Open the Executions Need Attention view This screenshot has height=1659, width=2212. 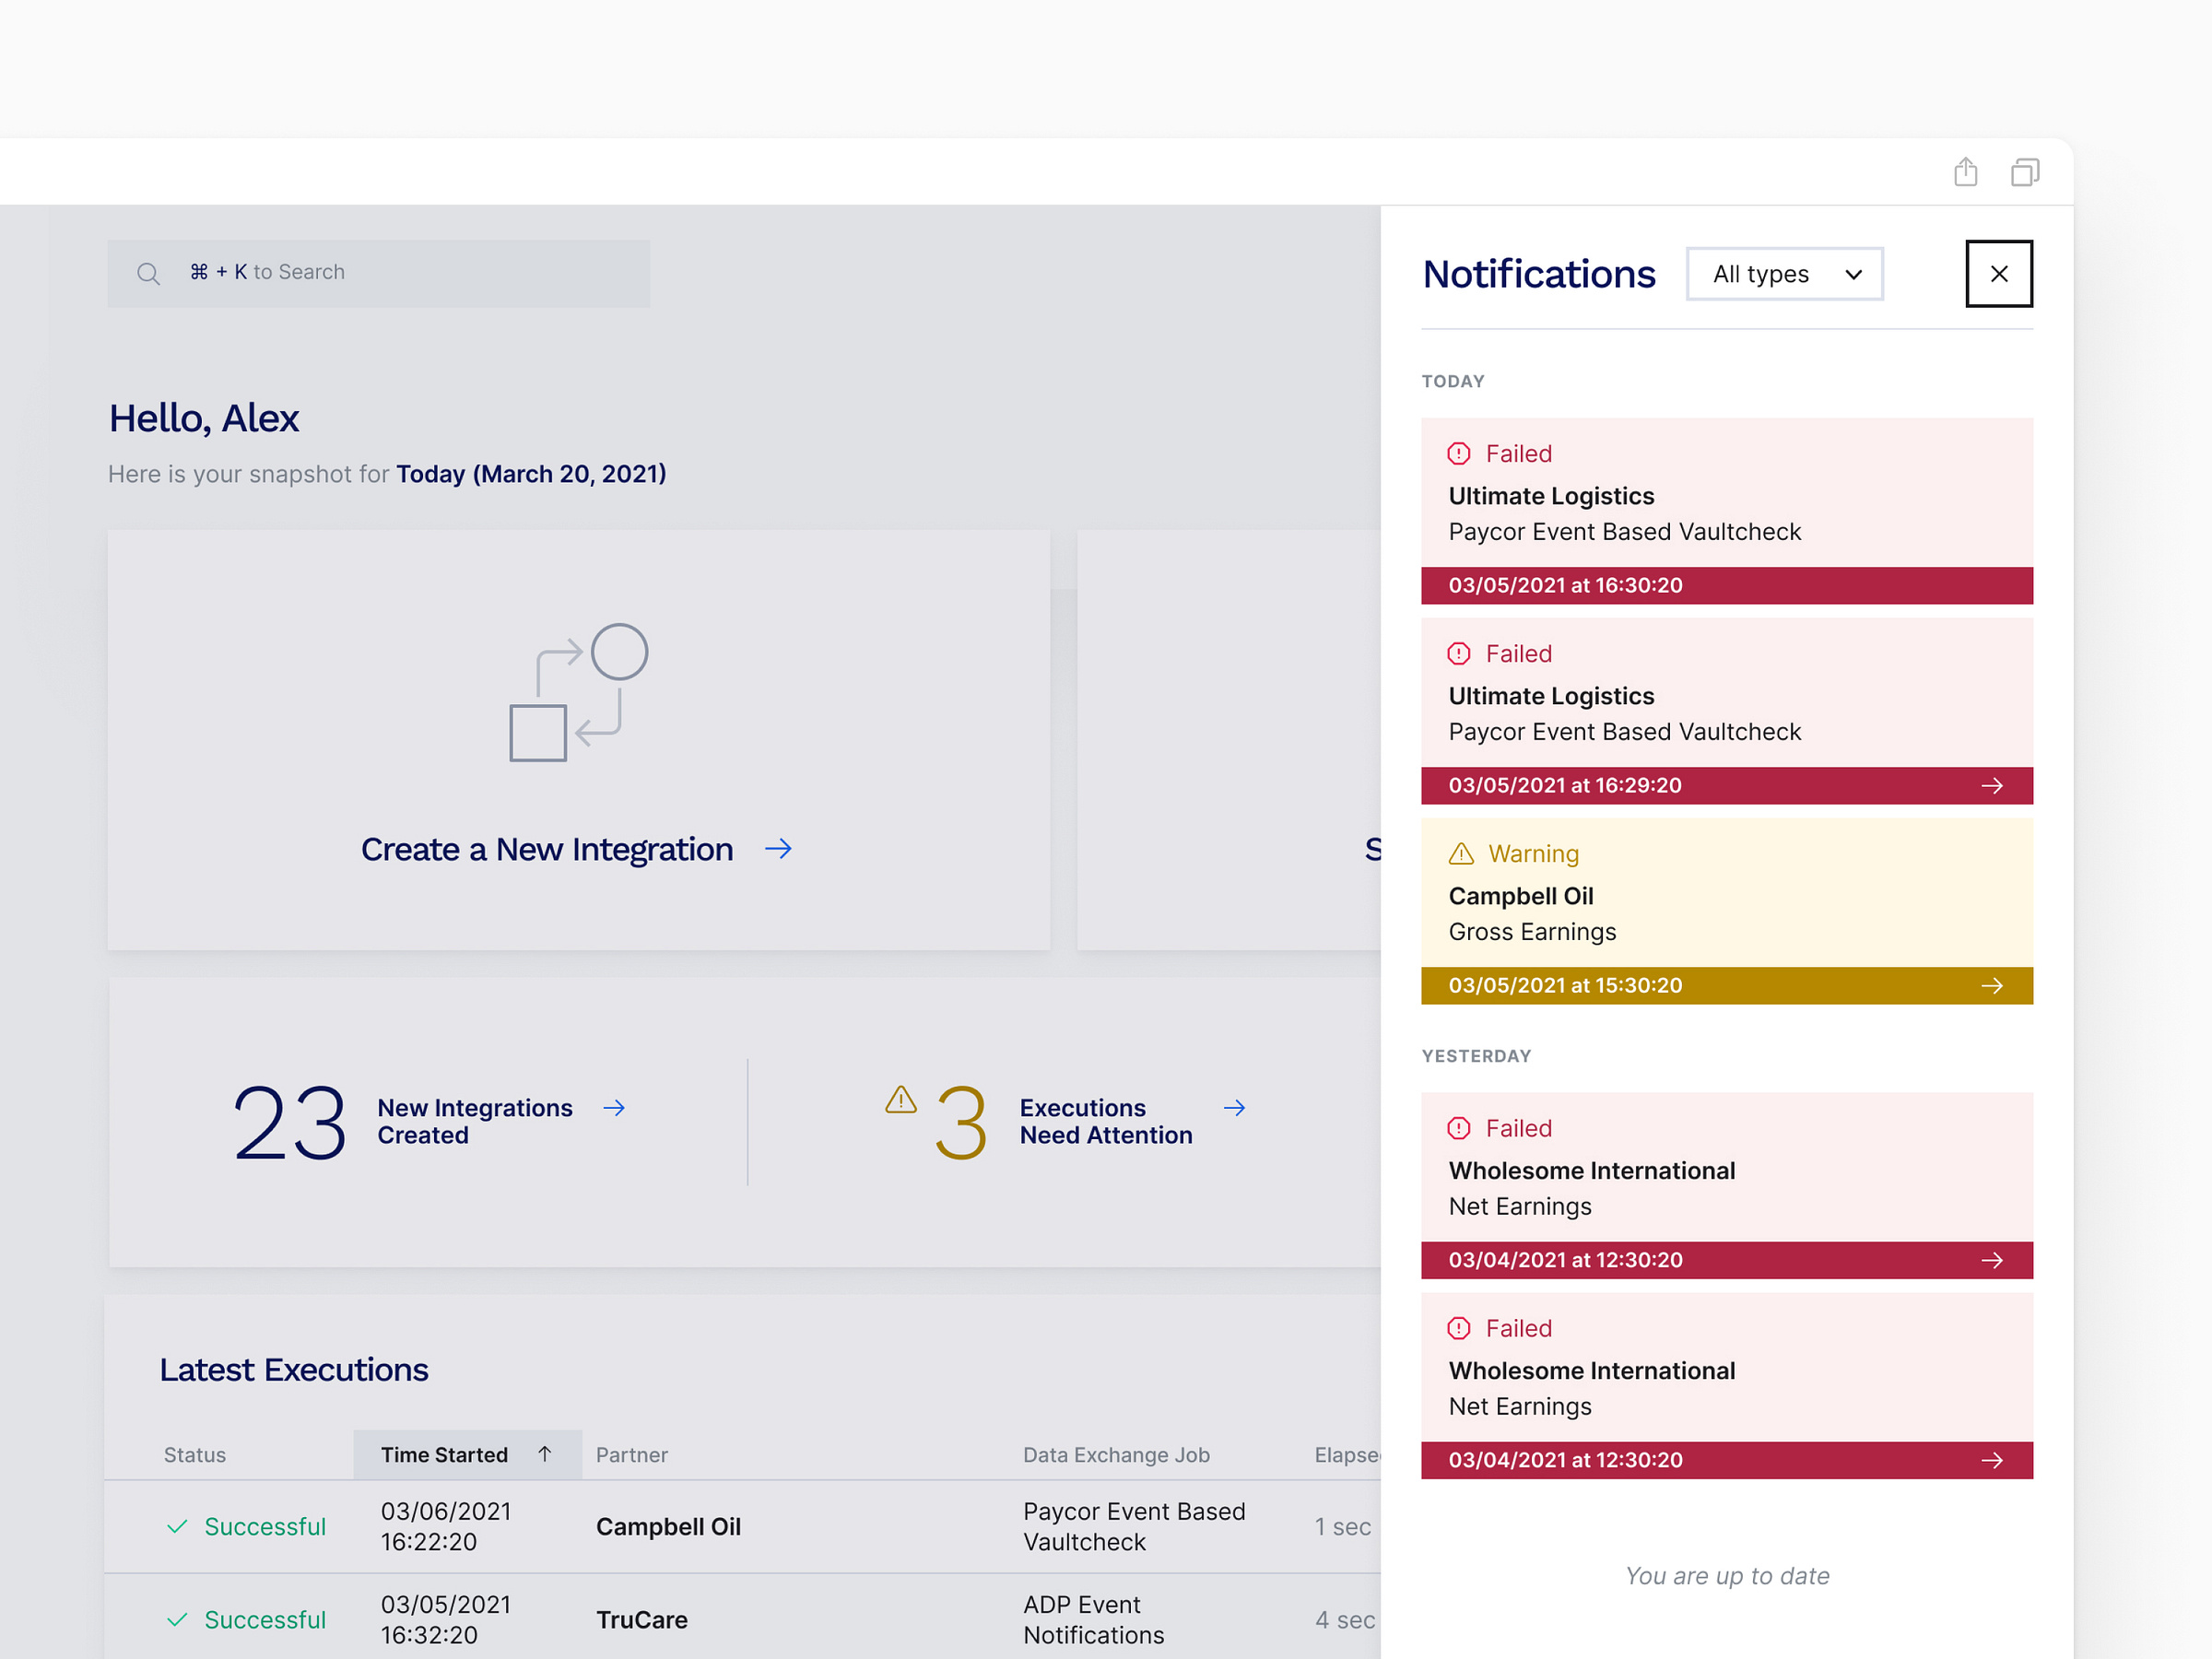coord(1106,1121)
